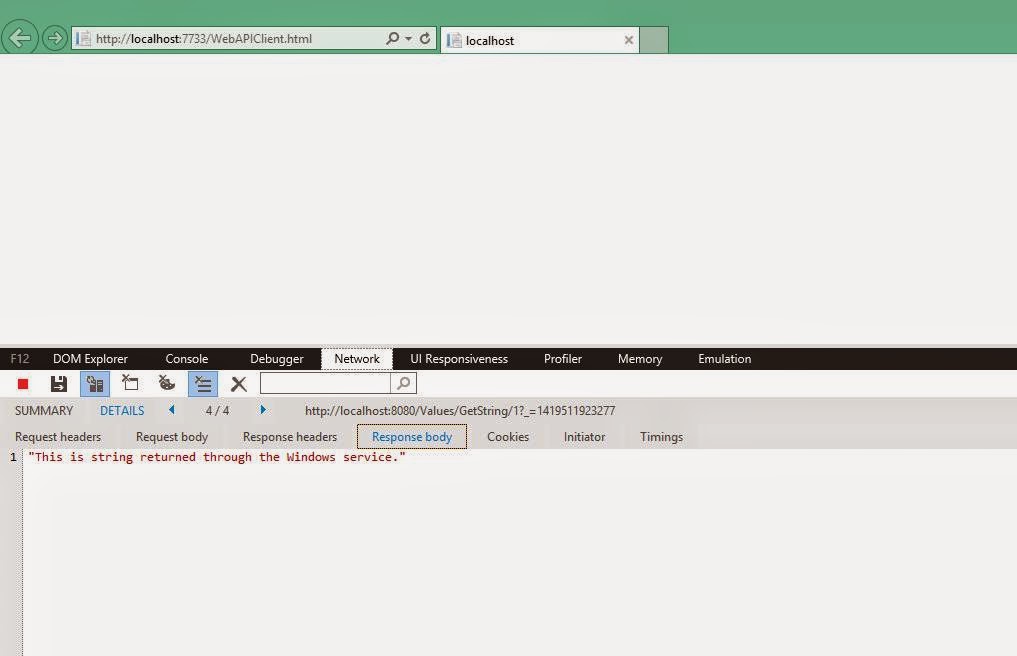Viewport: 1017px width, 656px height.
Task: Open the Initiator tab
Action: point(584,437)
